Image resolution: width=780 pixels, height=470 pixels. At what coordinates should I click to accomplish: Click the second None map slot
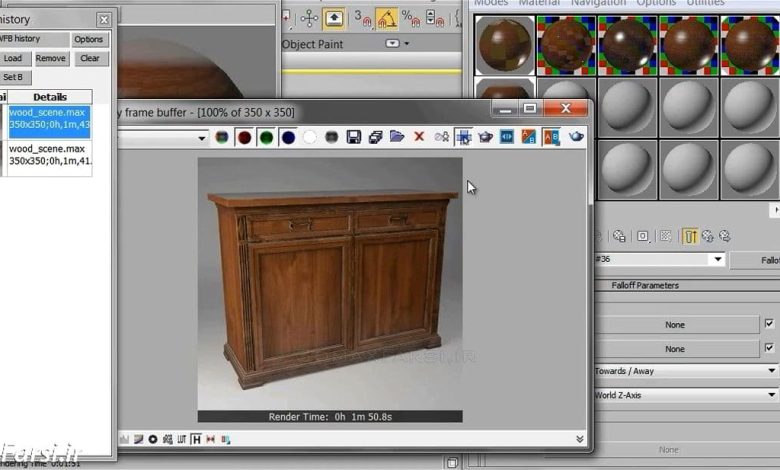(677, 349)
